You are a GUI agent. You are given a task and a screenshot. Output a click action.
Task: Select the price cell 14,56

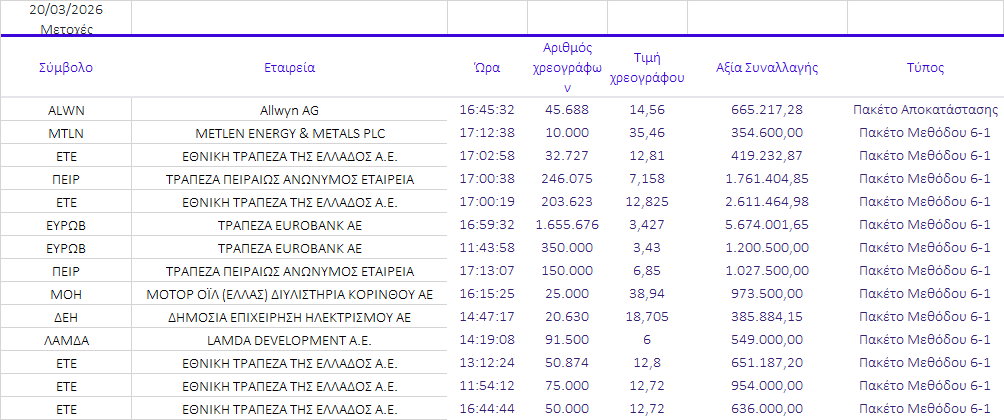[x=647, y=109]
